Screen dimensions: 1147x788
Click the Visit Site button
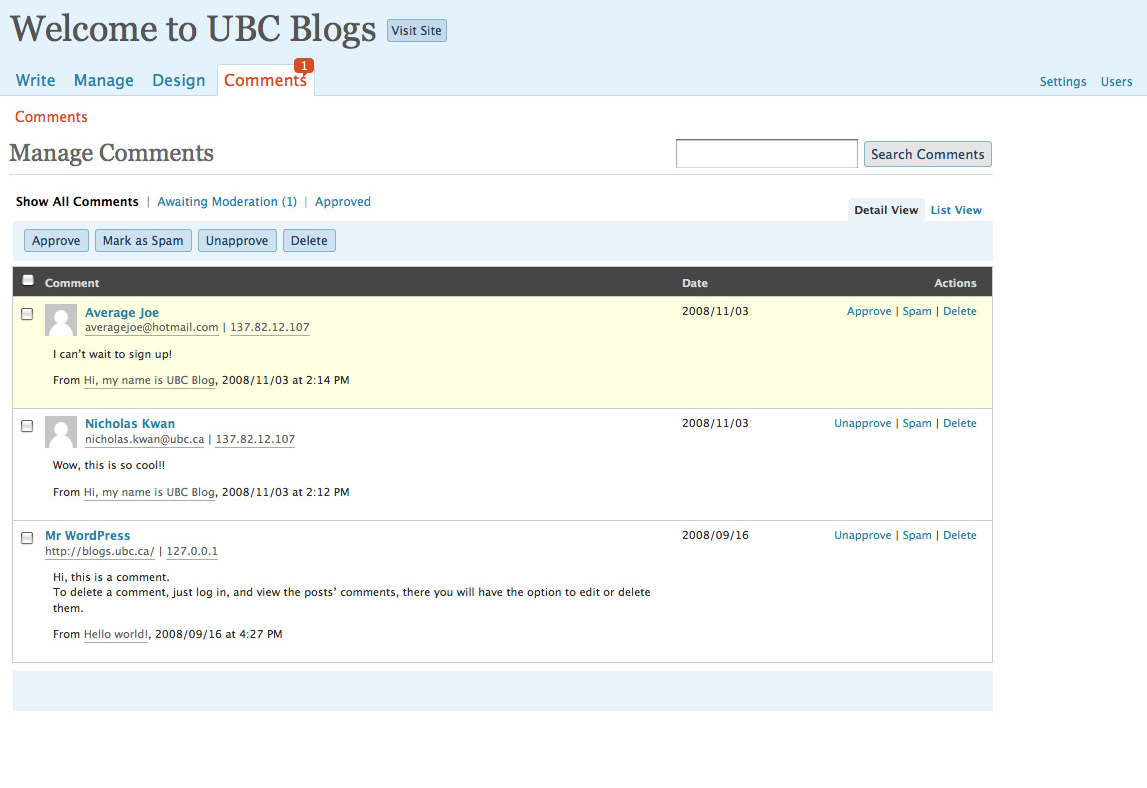click(416, 31)
